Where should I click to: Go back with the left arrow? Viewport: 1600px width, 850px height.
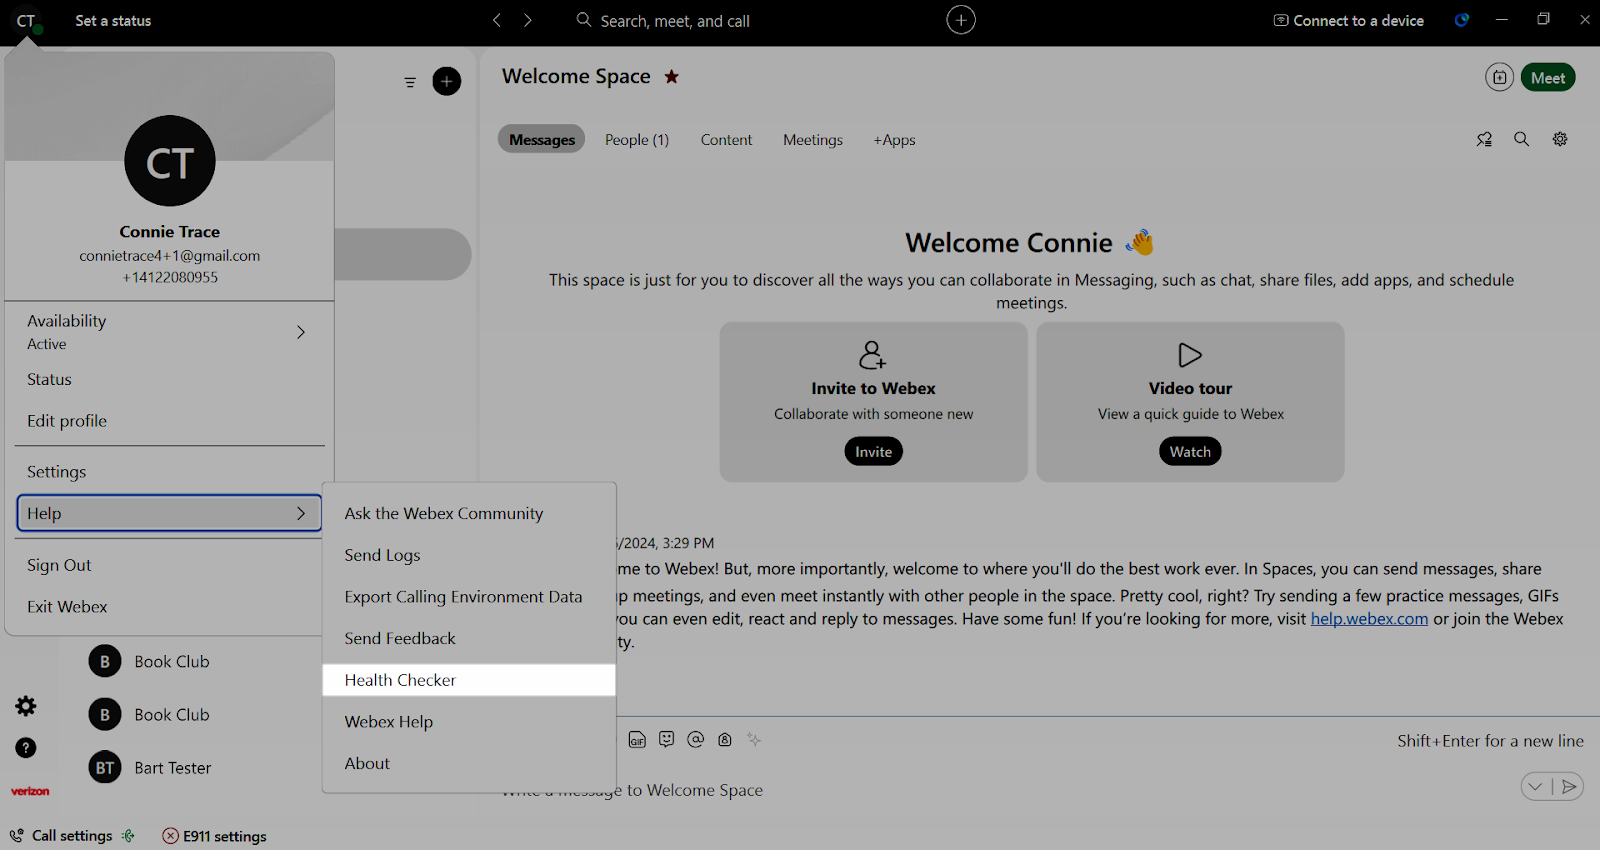click(x=497, y=20)
